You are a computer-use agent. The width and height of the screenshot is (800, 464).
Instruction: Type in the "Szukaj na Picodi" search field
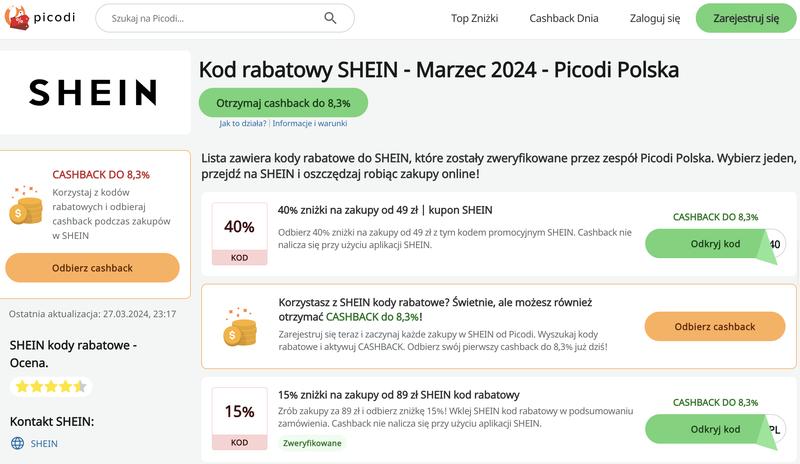210,18
